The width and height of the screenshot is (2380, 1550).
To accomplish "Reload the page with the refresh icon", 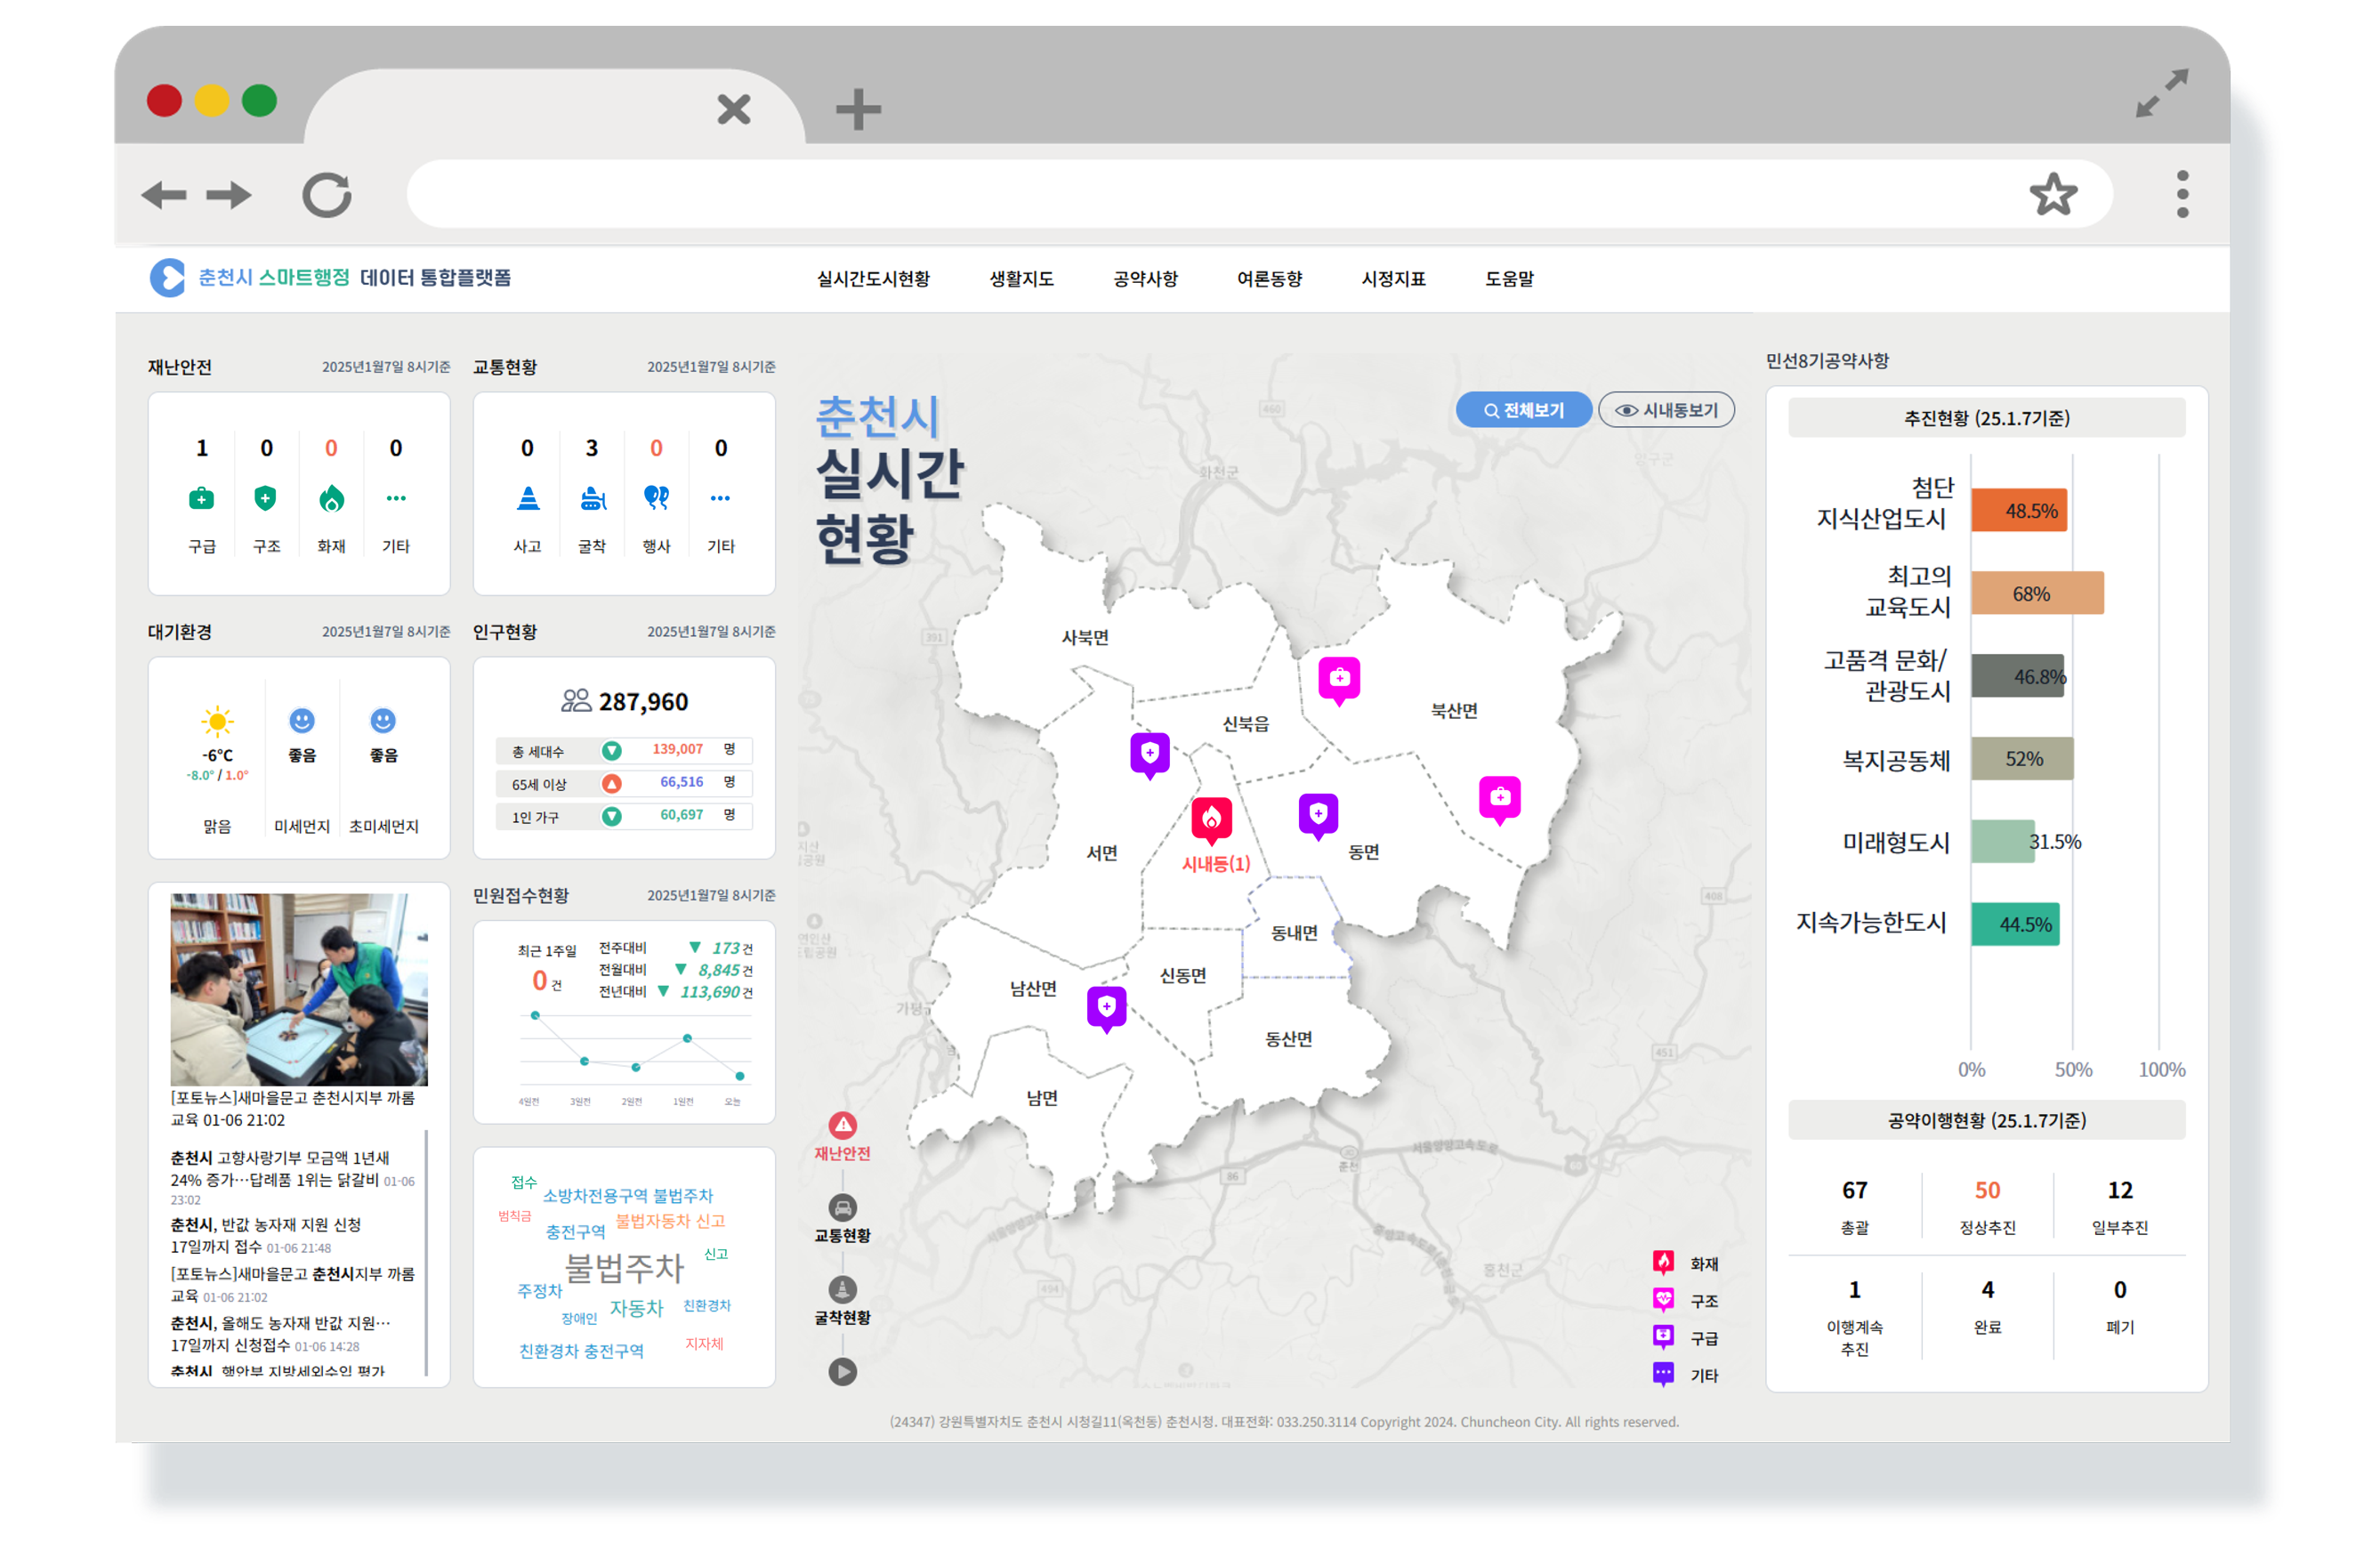I will [327, 195].
